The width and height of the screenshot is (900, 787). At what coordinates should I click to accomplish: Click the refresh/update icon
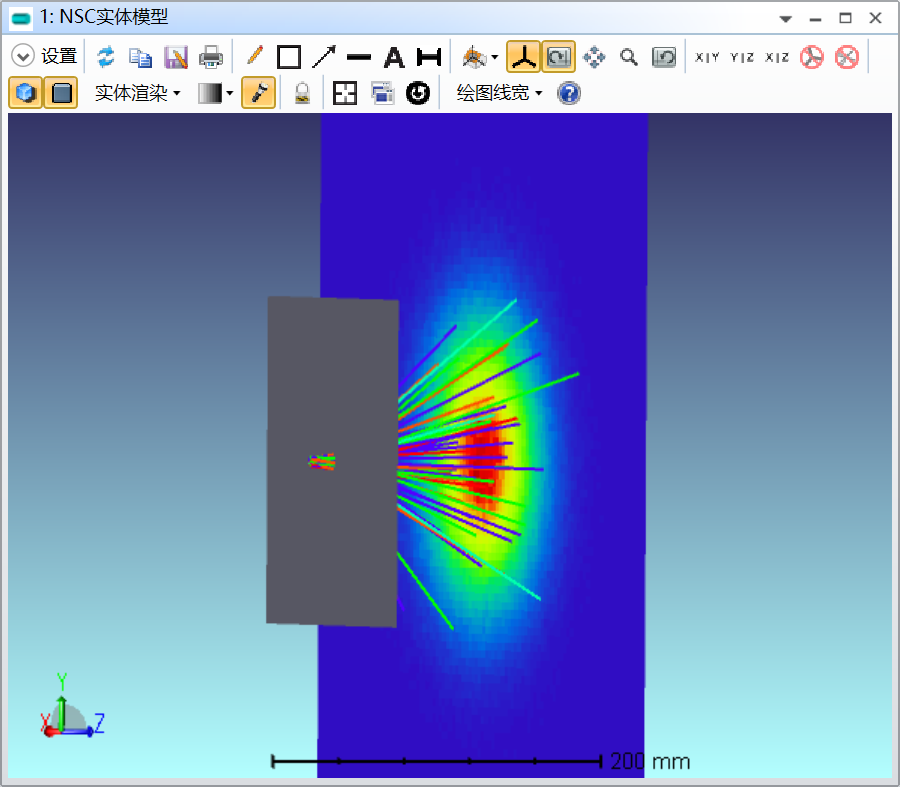pos(106,57)
